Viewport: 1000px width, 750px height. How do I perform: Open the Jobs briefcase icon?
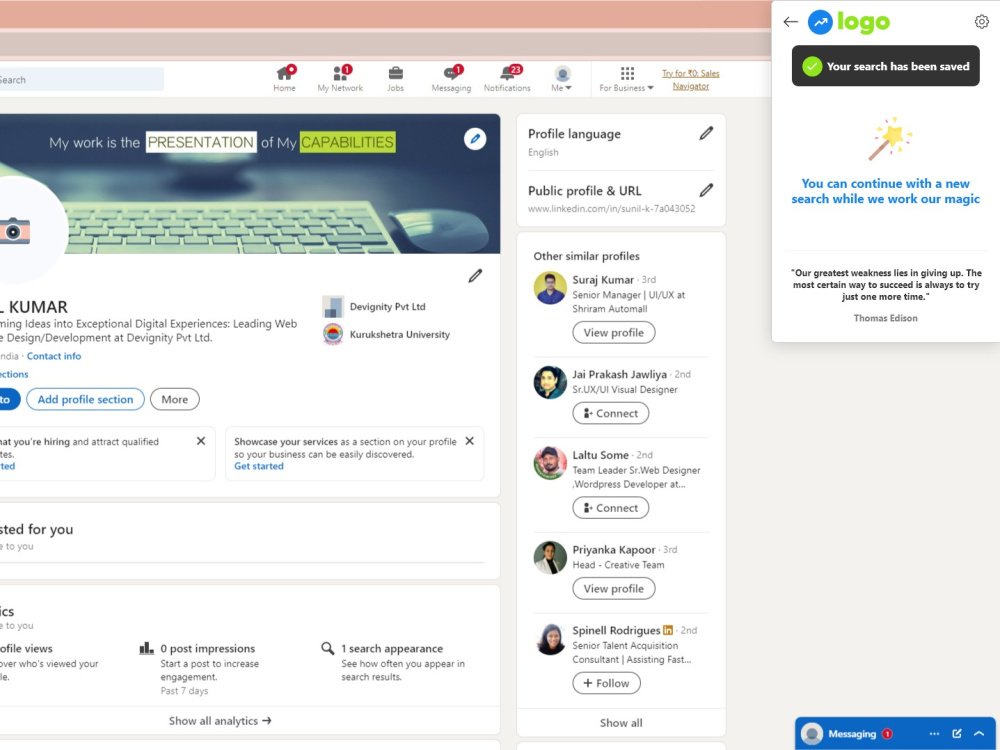click(395, 78)
